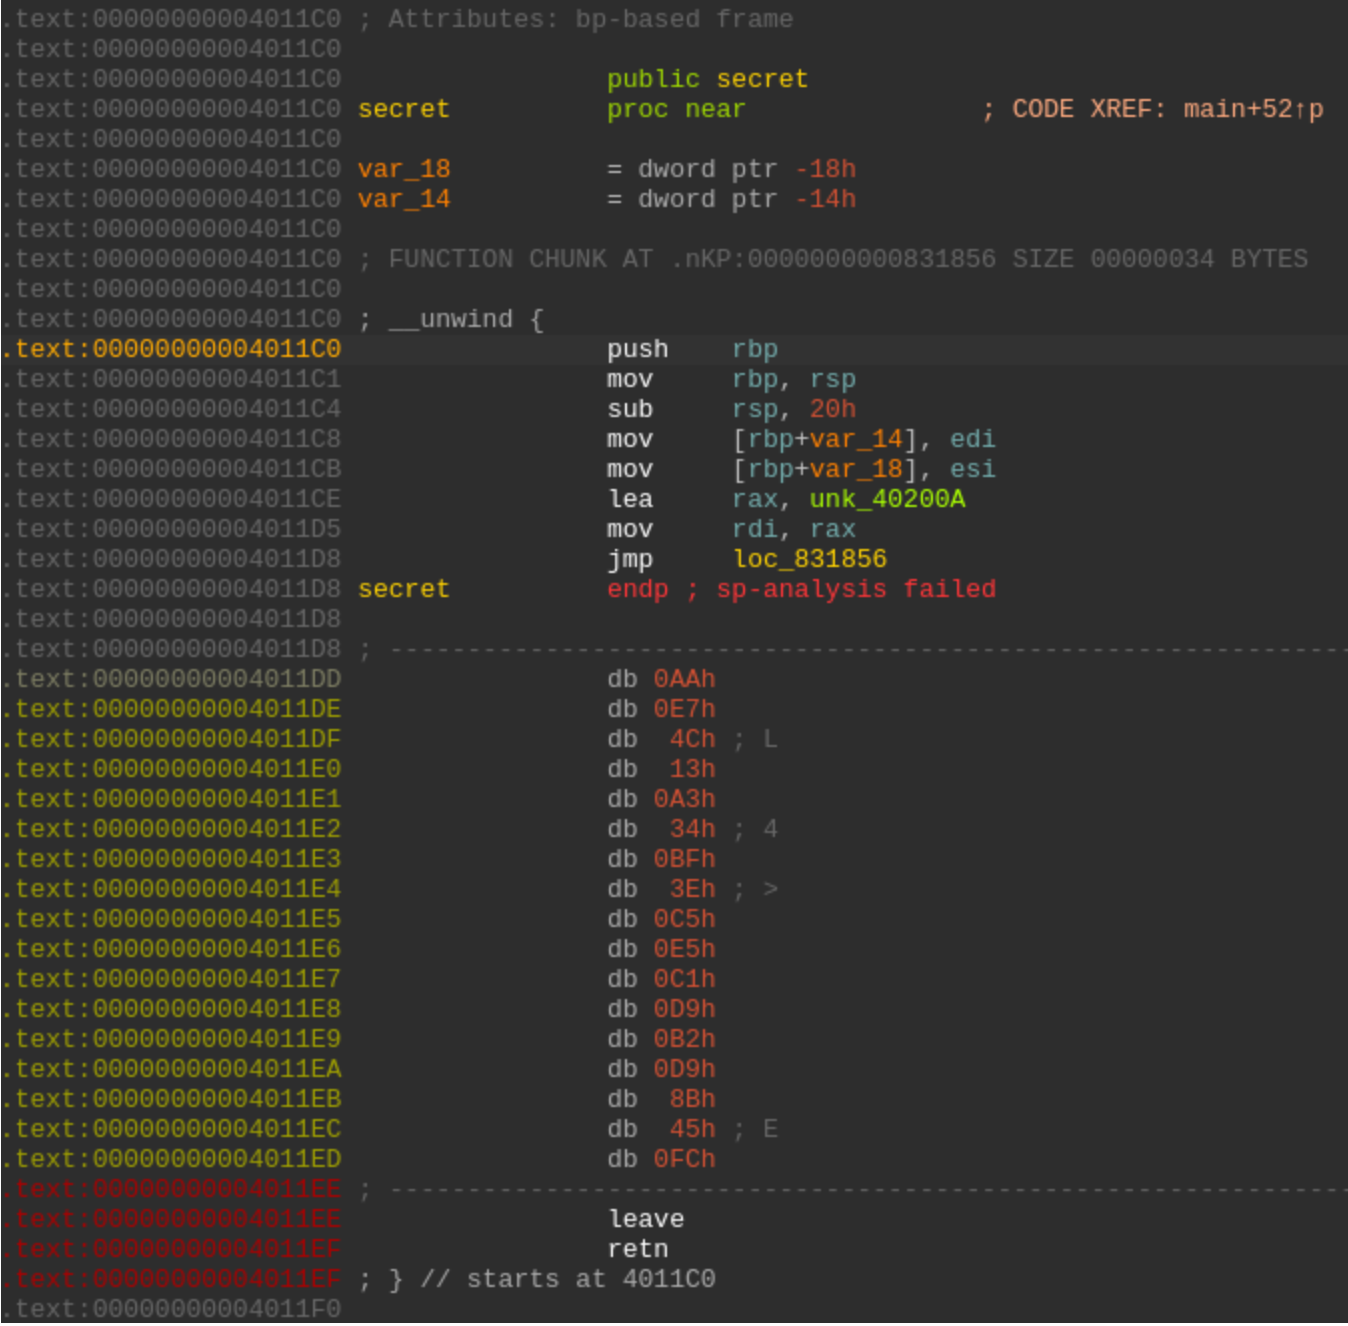The height and width of the screenshot is (1326, 1348).
Task: Select the 0FCh data byte value
Action: tap(684, 1159)
